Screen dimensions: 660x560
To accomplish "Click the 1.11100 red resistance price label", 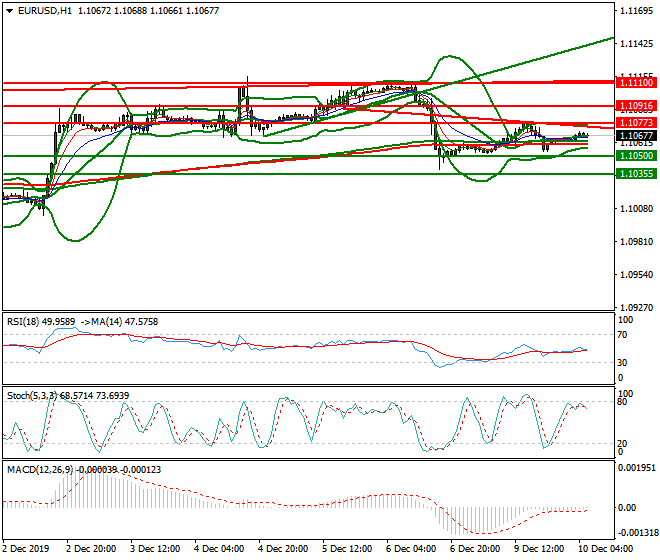I will (636, 83).
